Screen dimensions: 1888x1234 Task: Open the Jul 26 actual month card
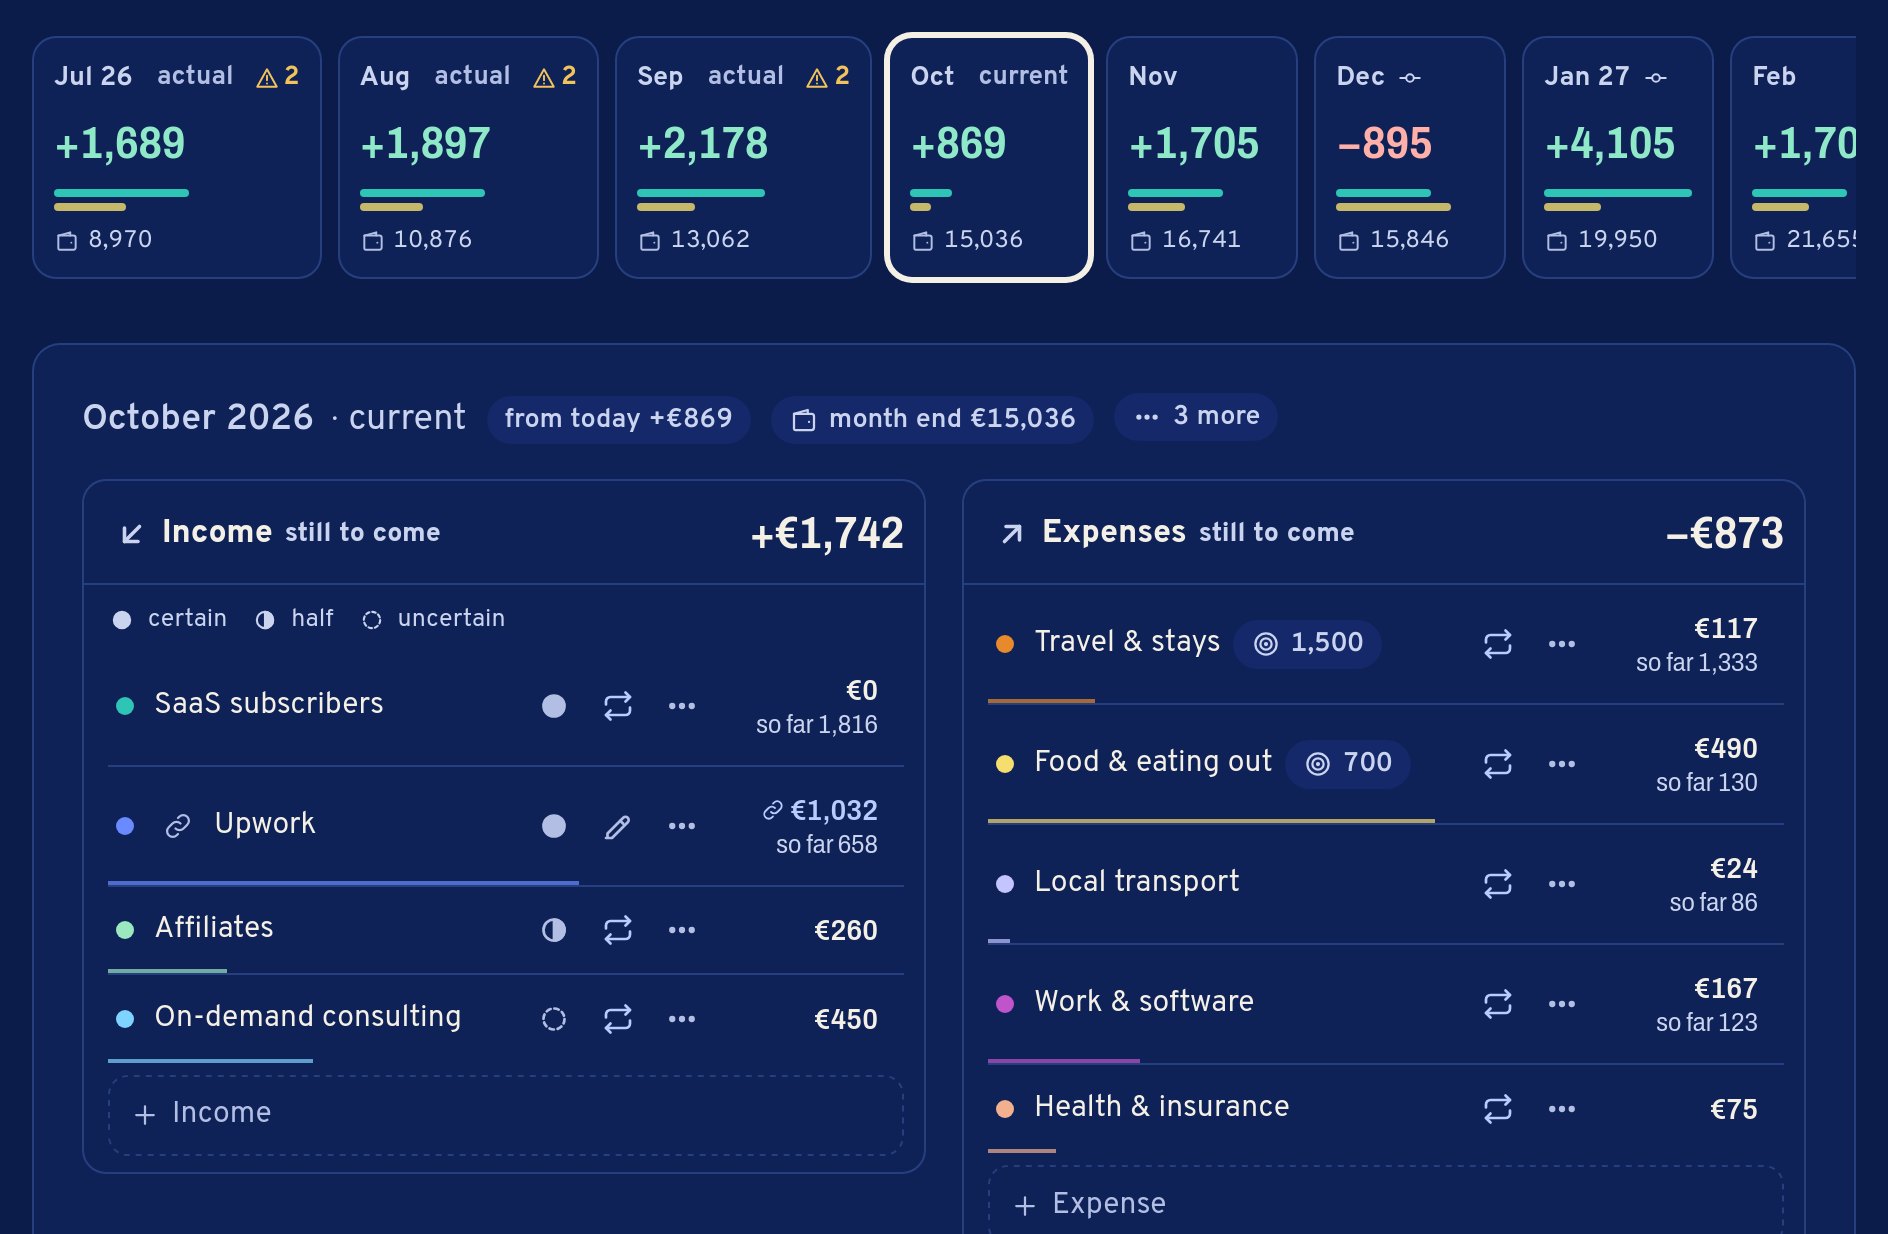tap(177, 158)
